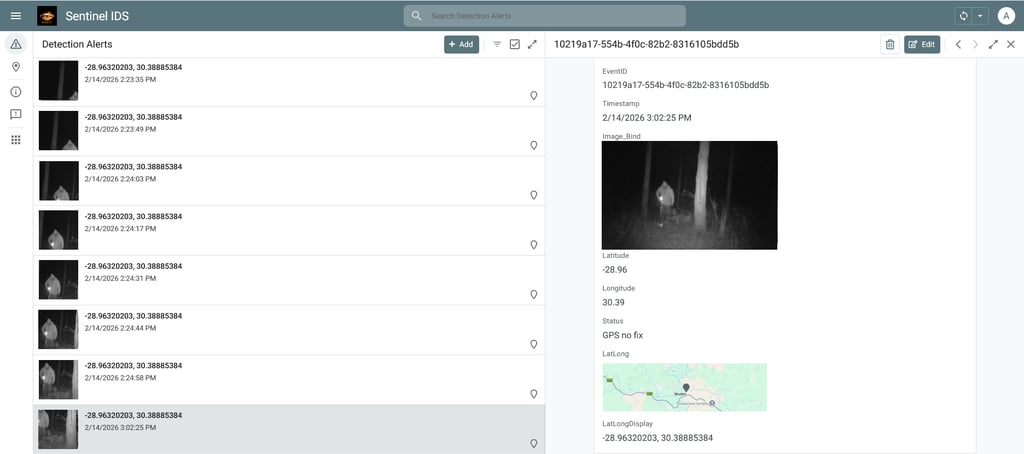This screenshot has height=454, width=1024.
Task: Open the Detection Alerts warning sidebar icon
Action: coord(16,44)
